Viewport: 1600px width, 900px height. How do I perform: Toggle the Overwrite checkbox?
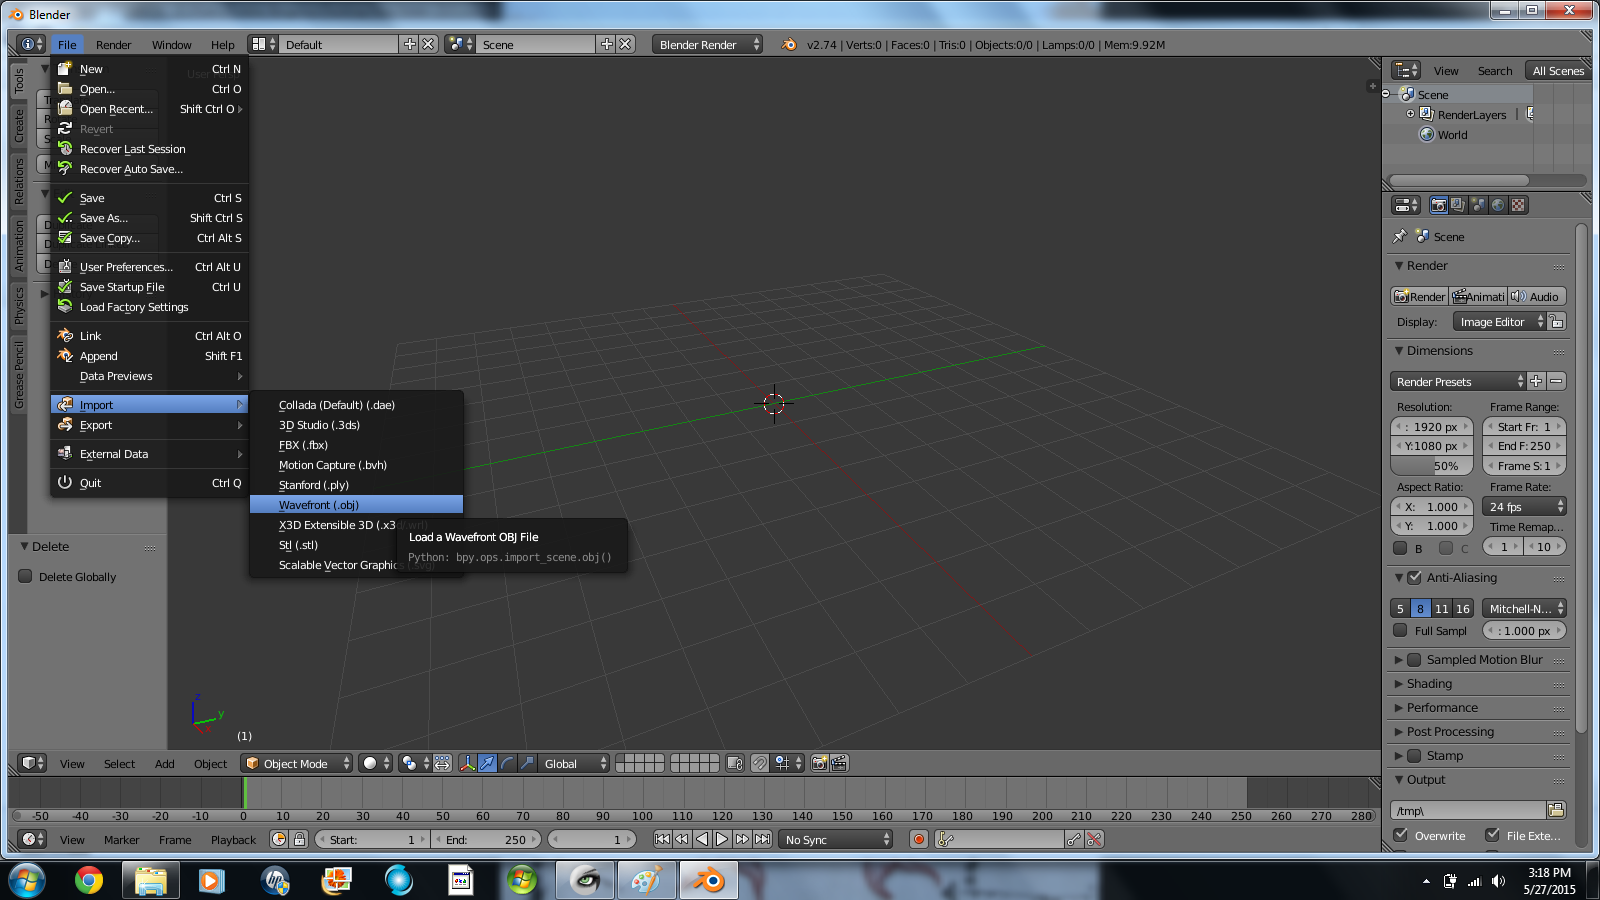[1400, 835]
